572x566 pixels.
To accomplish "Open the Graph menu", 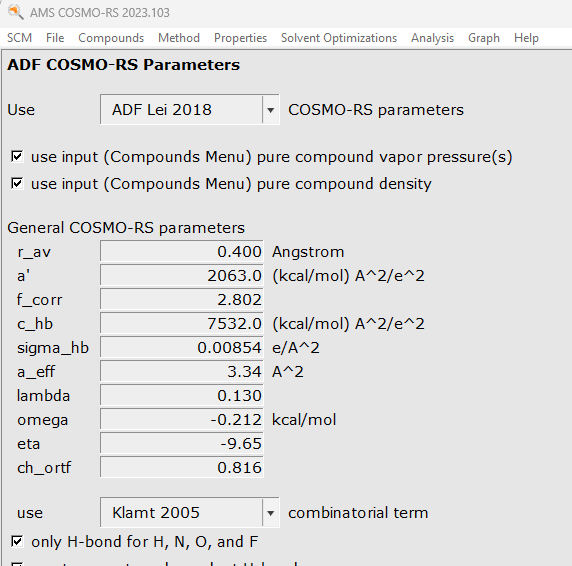I will [x=484, y=38].
